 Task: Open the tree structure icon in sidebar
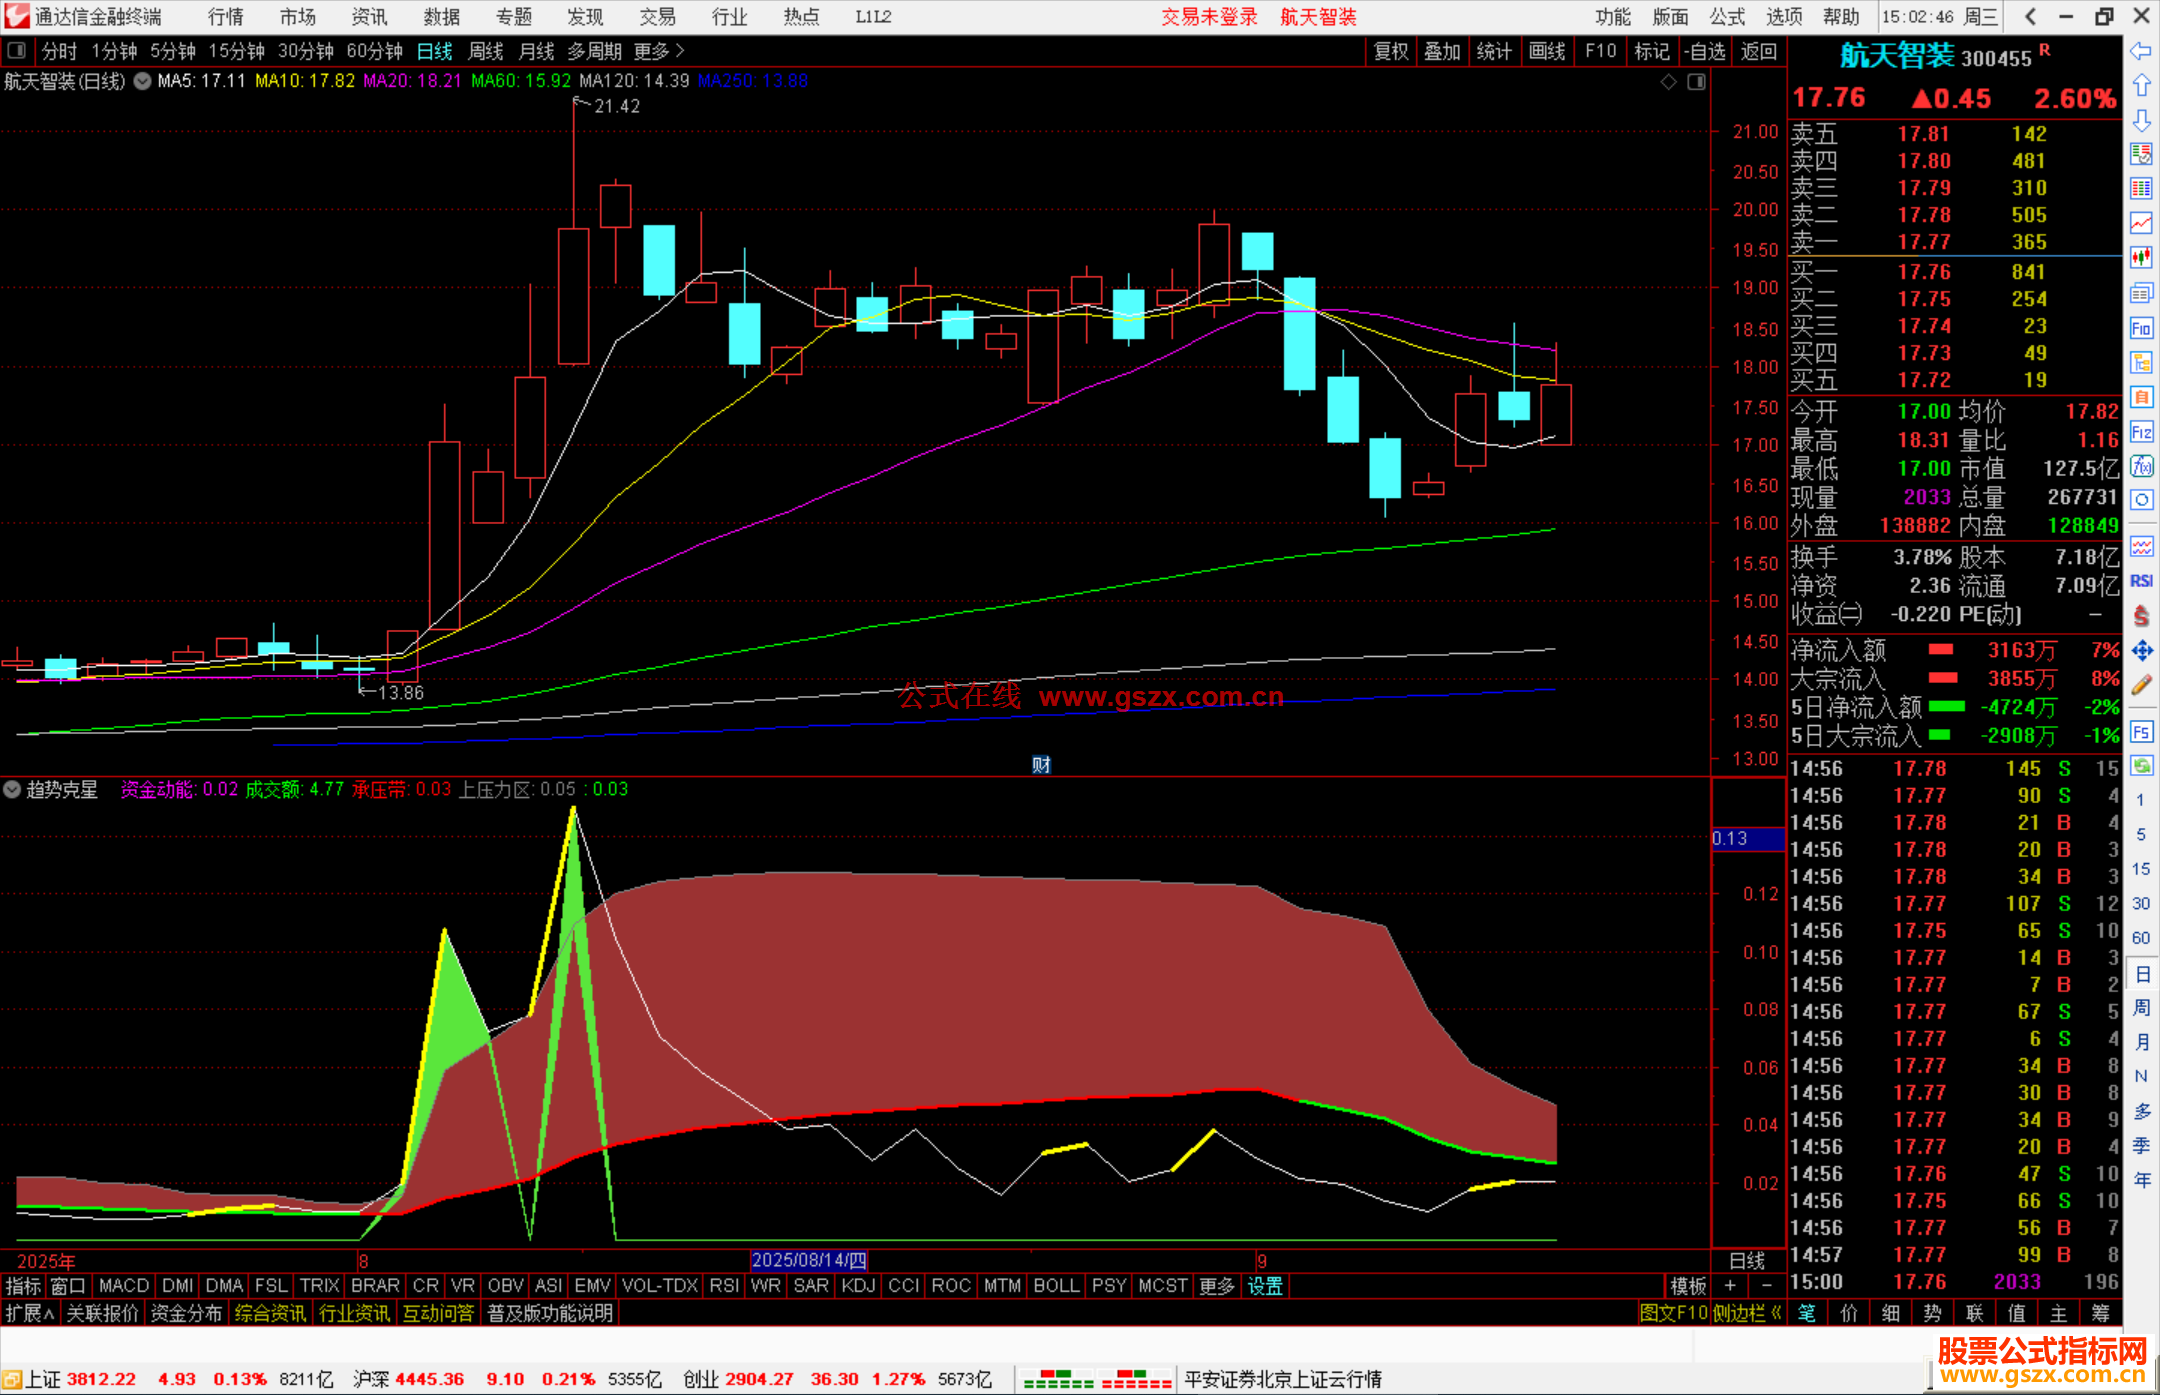point(2141,363)
